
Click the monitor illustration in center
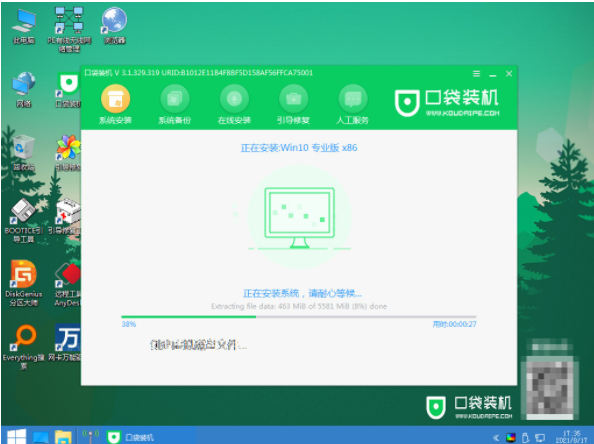point(299,218)
